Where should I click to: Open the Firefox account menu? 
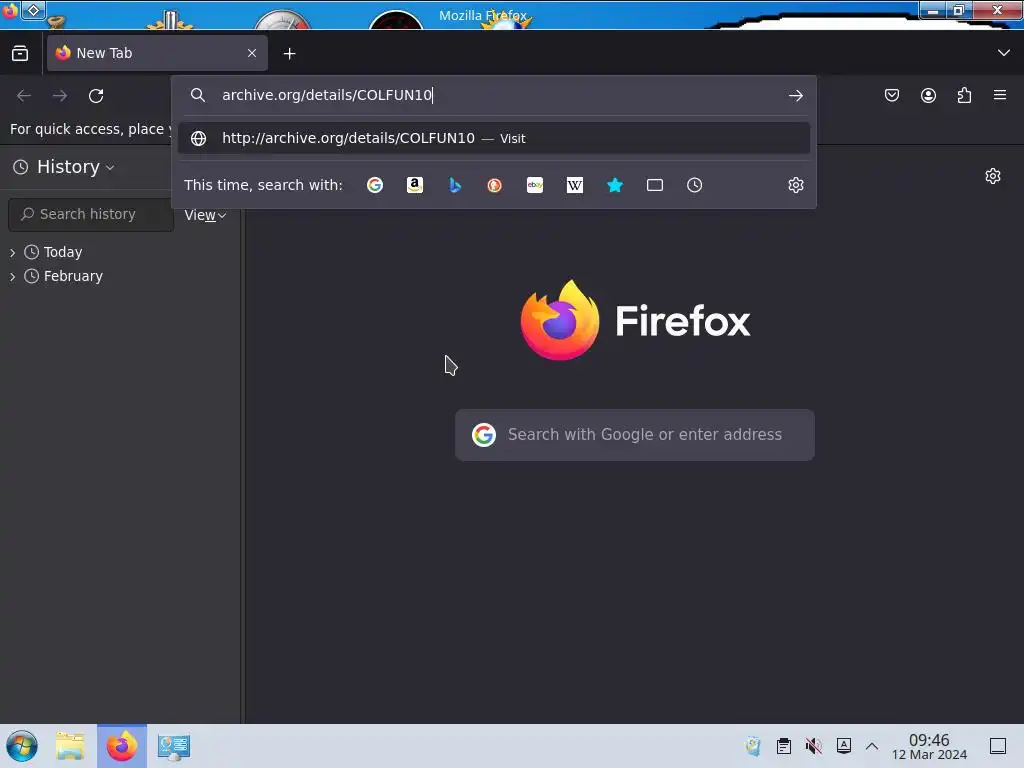[x=928, y=96]
